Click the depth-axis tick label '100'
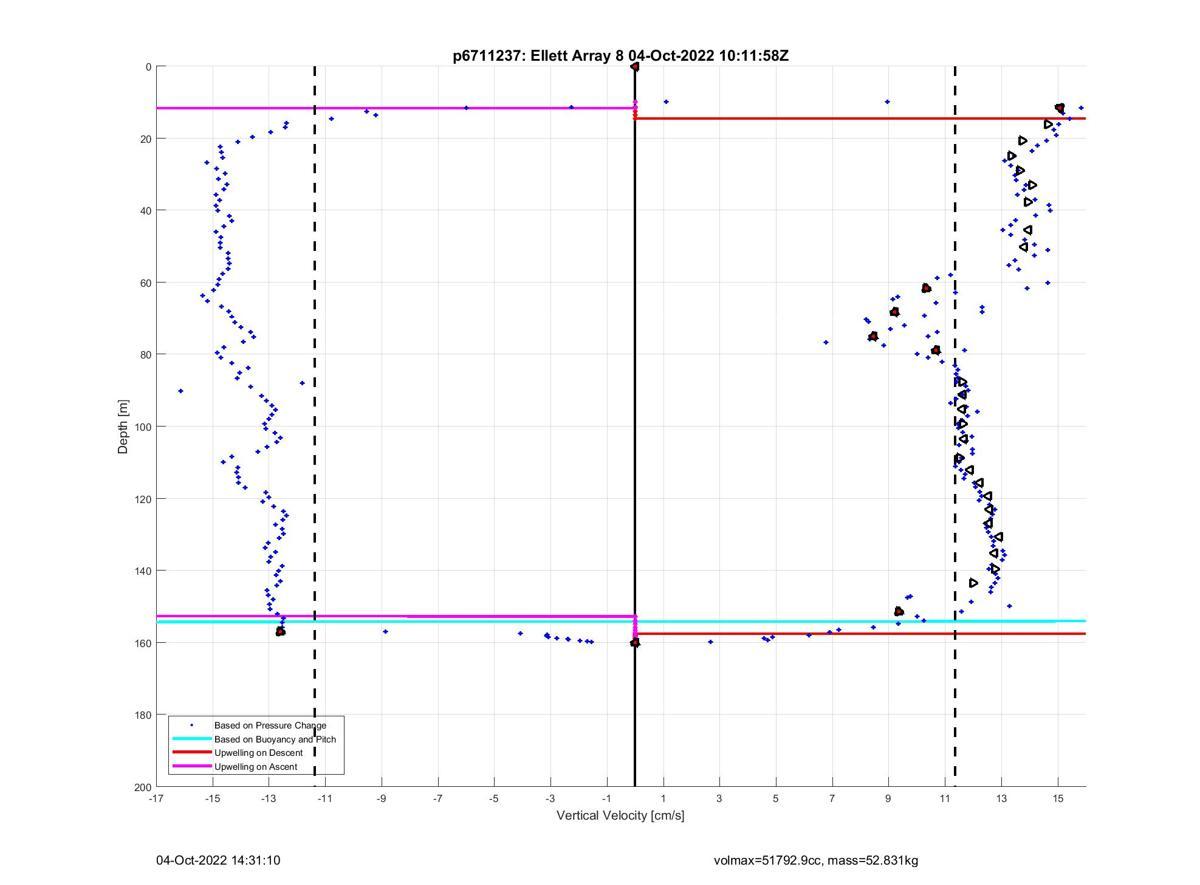This screenshot has height=885, width=1200. 143,427
